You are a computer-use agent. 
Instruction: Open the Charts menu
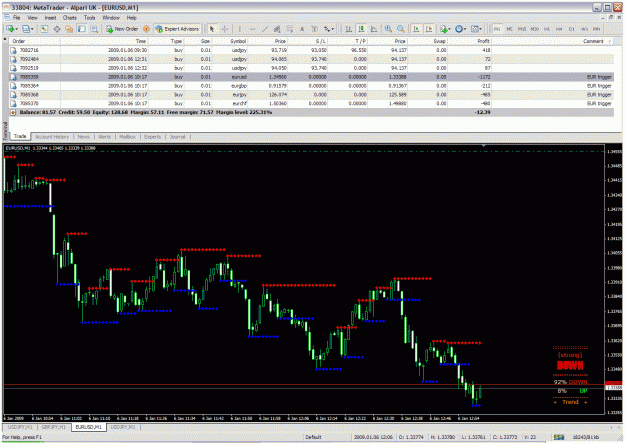(69, 18)
